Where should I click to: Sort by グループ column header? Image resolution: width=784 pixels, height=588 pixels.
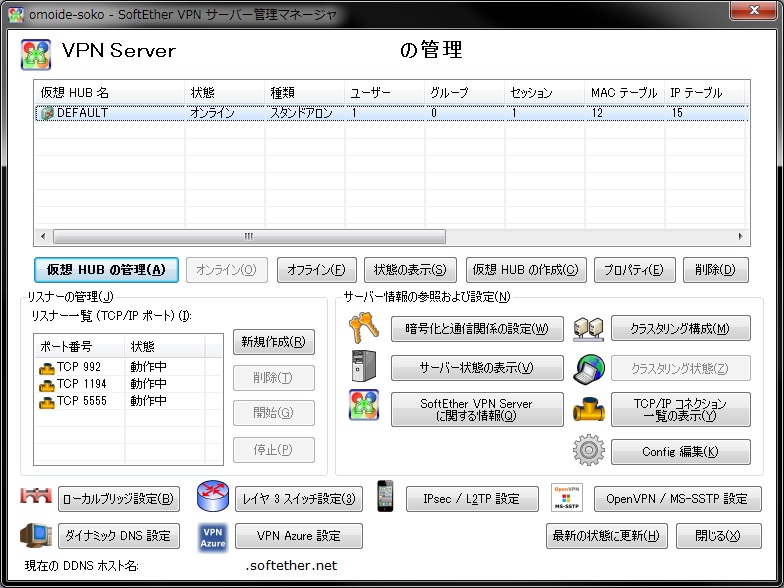[464, 92]
